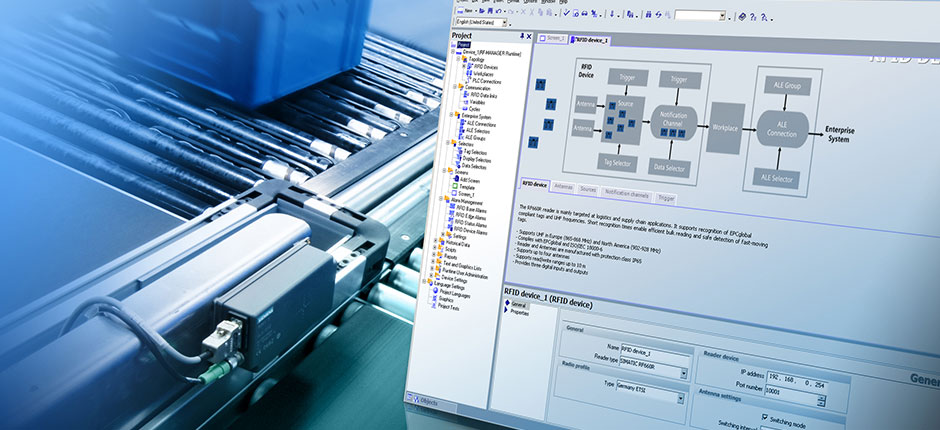940x430 pixels.
Task: Click the Tag Selector block
Action: pos(617,163)
